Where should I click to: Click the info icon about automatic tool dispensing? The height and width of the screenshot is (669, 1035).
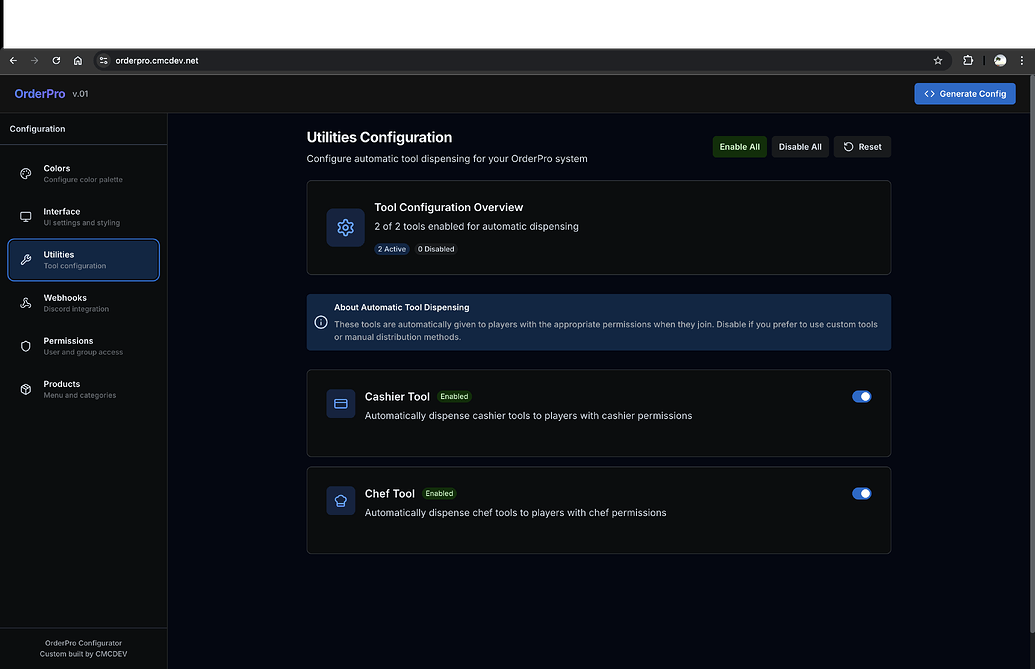click(321, 322)
